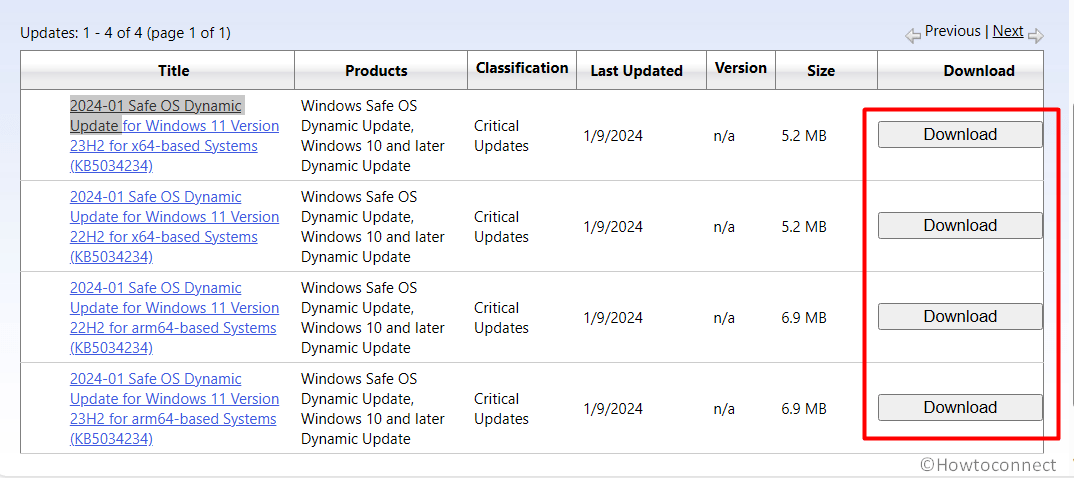
Task: Download the 23H2 arm64-based update
Action: coord(960,407)
